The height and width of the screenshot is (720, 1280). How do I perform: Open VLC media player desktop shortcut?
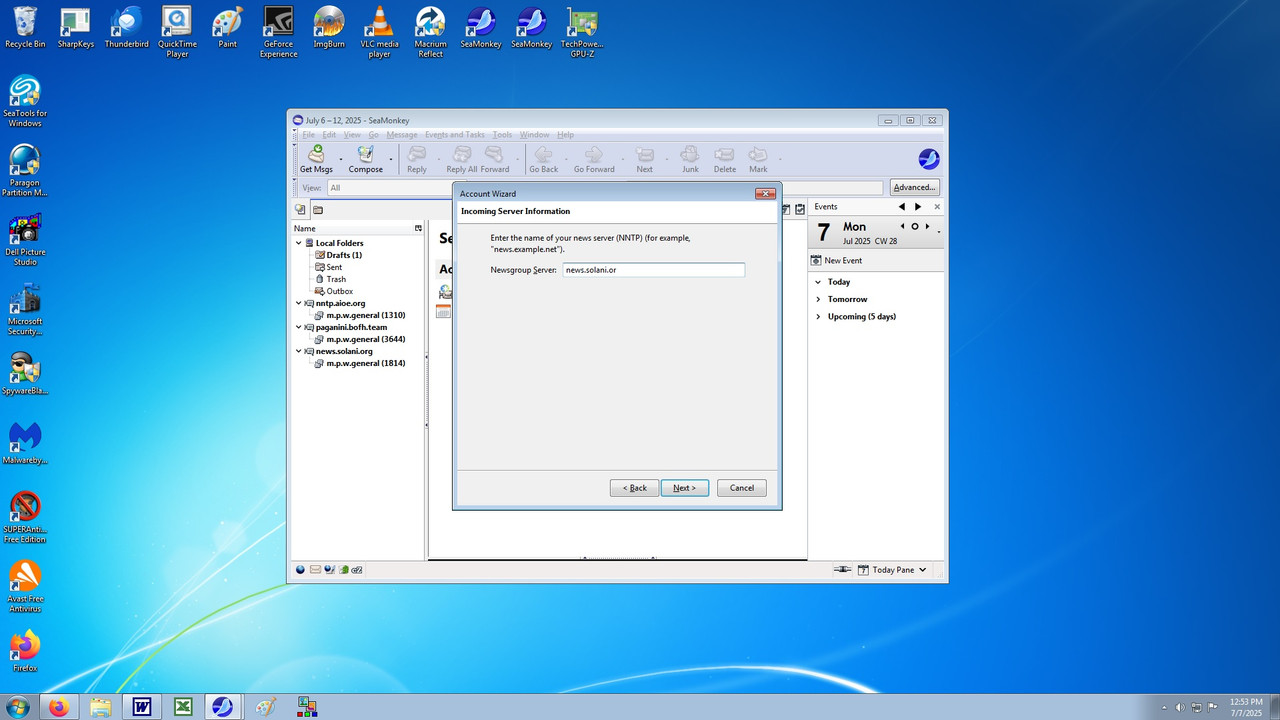(379, 33)
